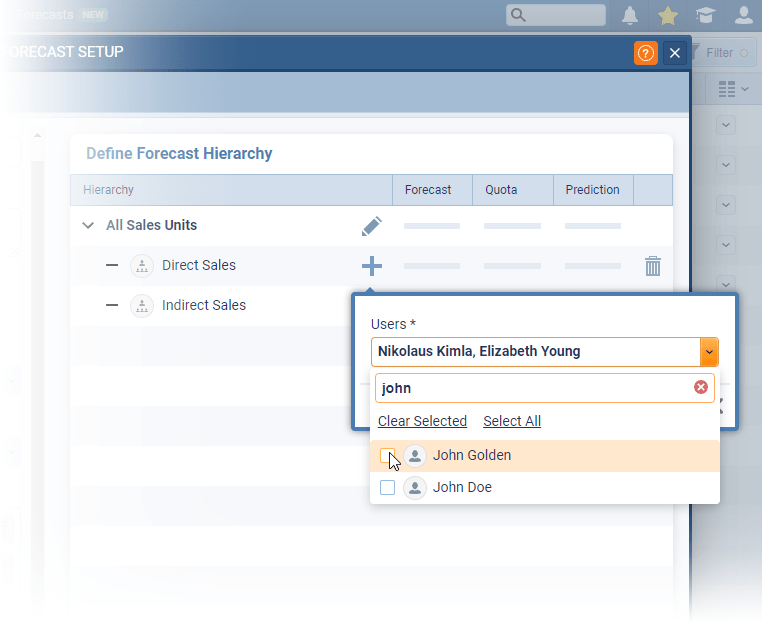Open the user profile icon in top bar
762x623 pixels.
pyautogui.click(x=743, y=15)
